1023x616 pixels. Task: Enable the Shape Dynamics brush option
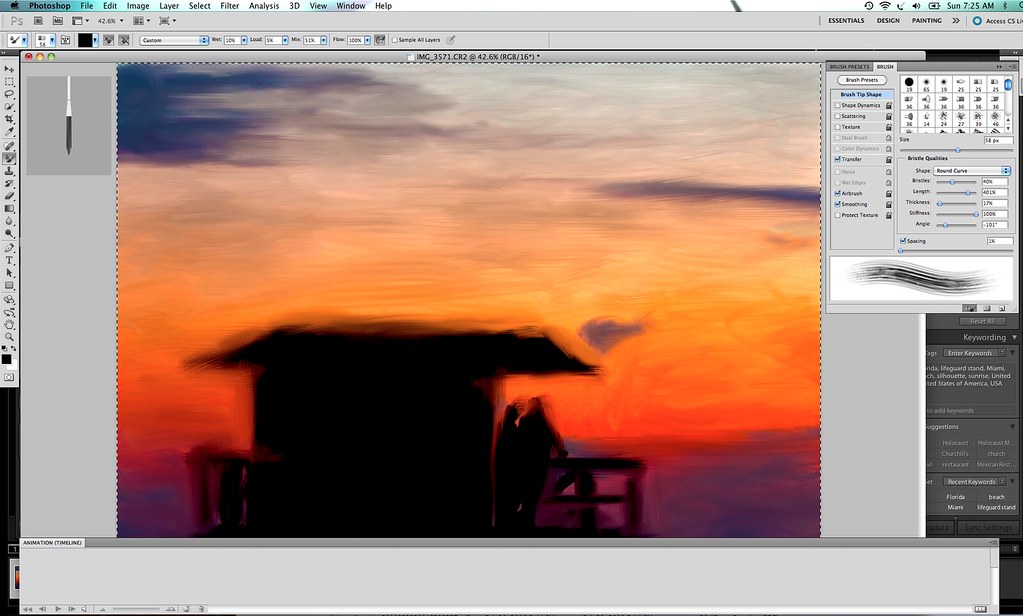click(x=837, y=105)
